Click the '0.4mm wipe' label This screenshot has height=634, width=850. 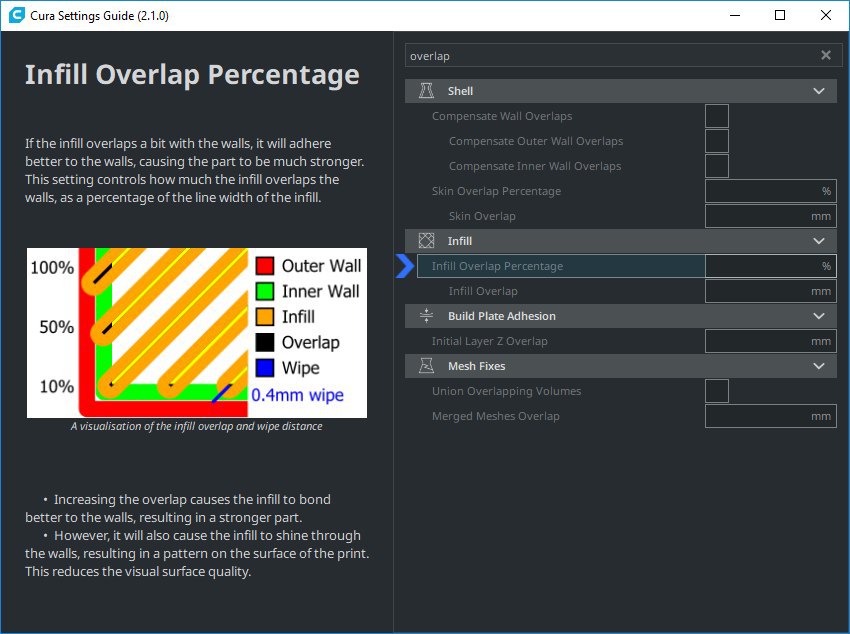(x=297, y=394)
